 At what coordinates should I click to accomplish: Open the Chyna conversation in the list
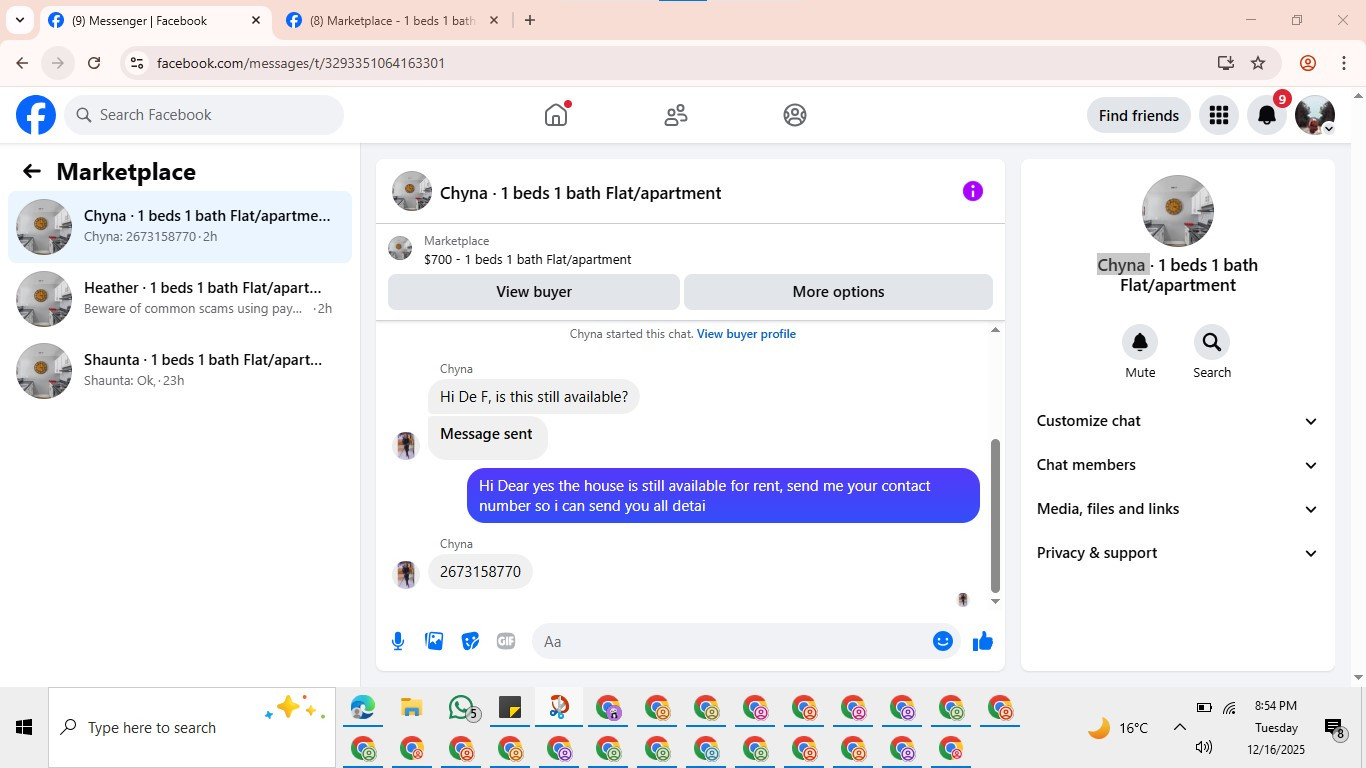coord(180,227)
